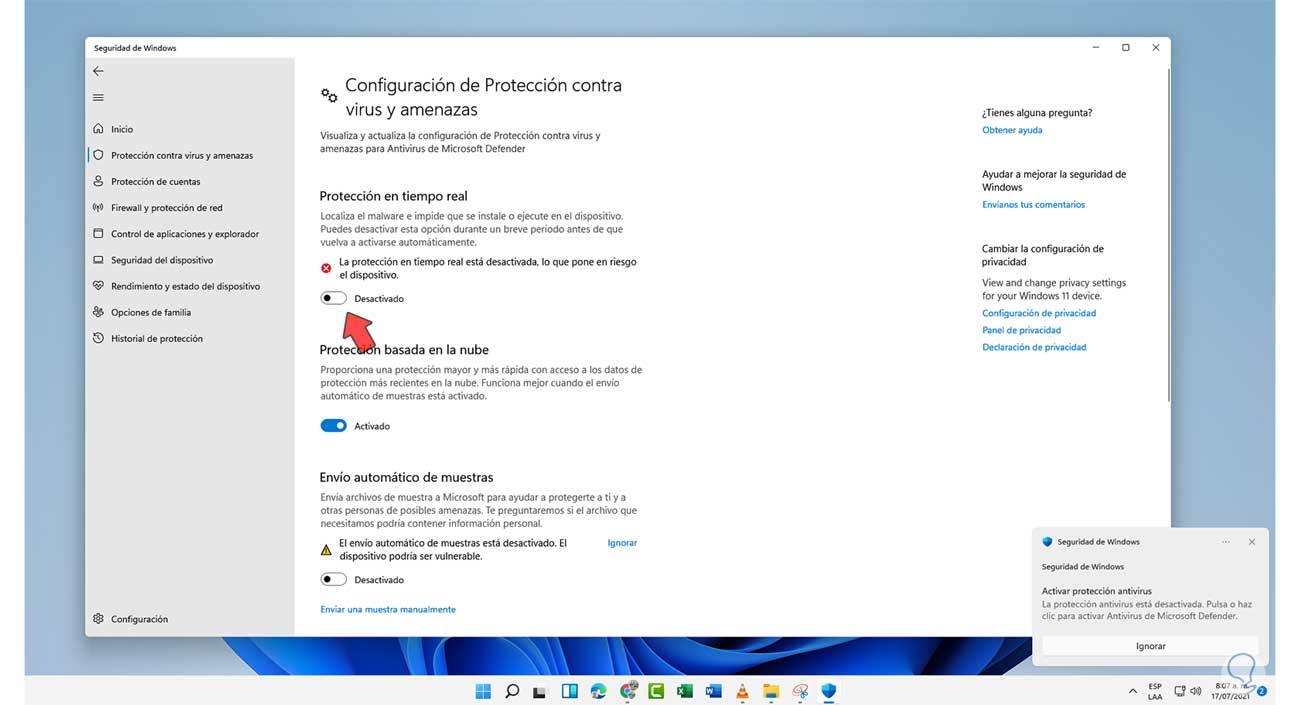Open Word from taskbar
Image resolution: width=1300 pixels, height=705 pixels.
click(x=714, y=690)
